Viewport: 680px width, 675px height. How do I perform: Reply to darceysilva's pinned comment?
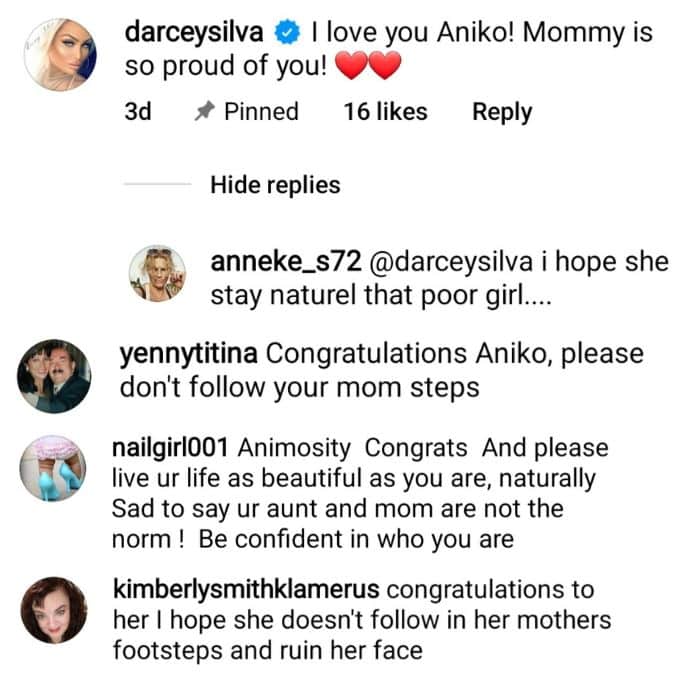[x=502, y=112]
